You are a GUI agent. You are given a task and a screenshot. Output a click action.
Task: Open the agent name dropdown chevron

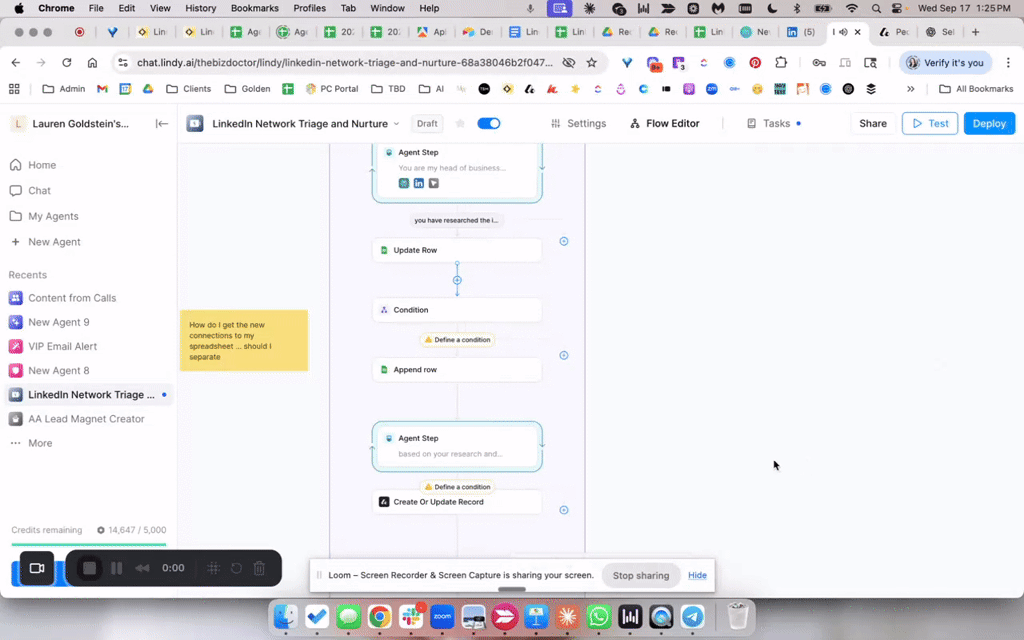click(397, 124)
